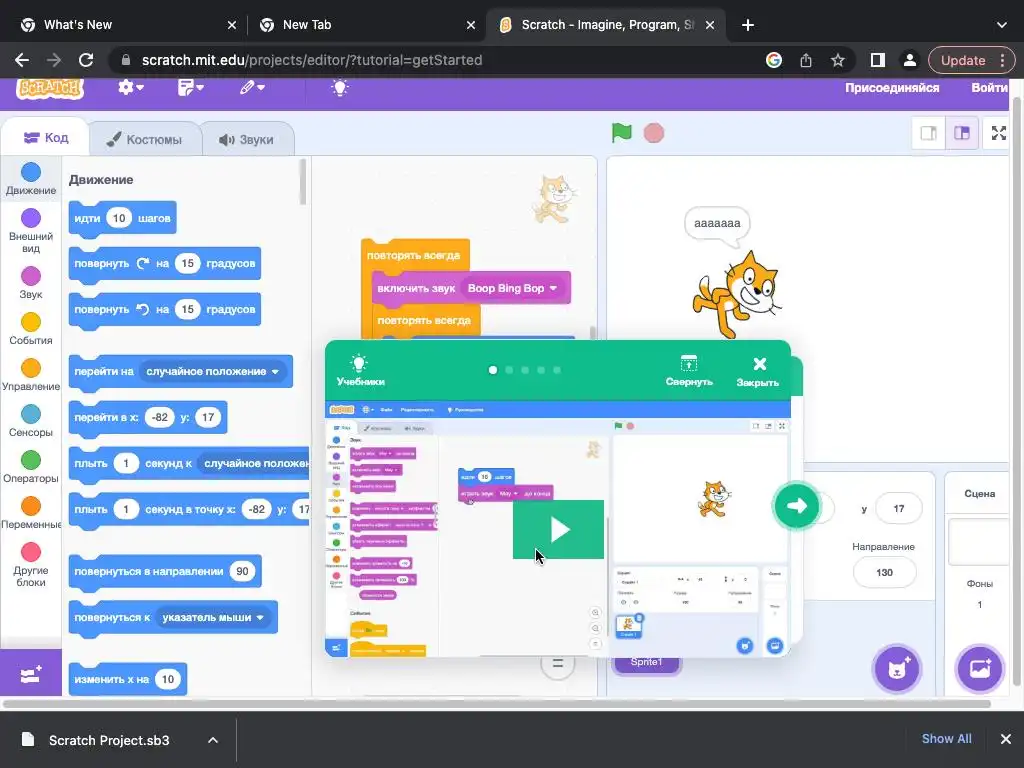Open the Edit pencil menu dropdown
This screenshot has height=768, width=1024.
tap(251, 88)
